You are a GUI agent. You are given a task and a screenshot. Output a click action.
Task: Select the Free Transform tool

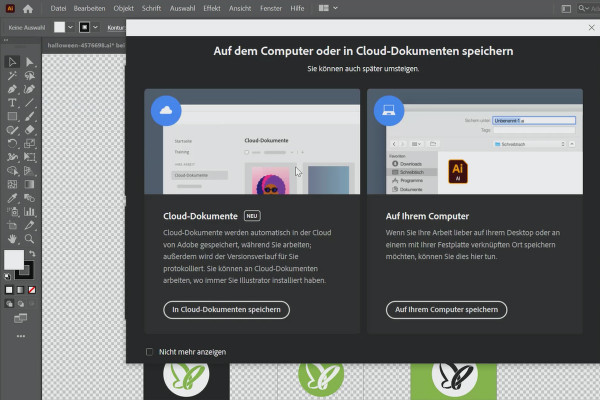click(x=29, y=157)
